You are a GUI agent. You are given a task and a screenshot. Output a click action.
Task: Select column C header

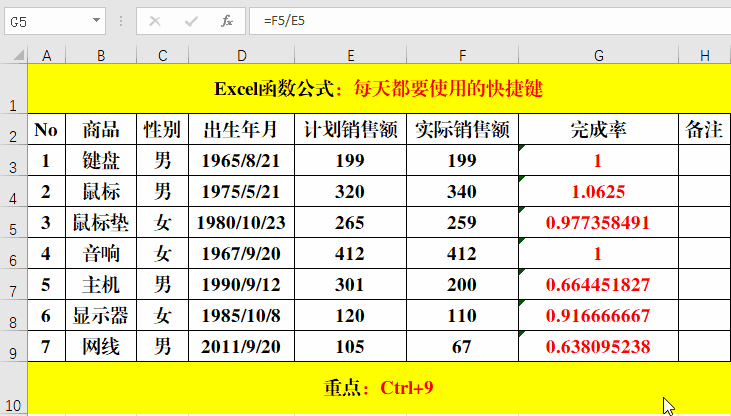[x=162, y=55]
